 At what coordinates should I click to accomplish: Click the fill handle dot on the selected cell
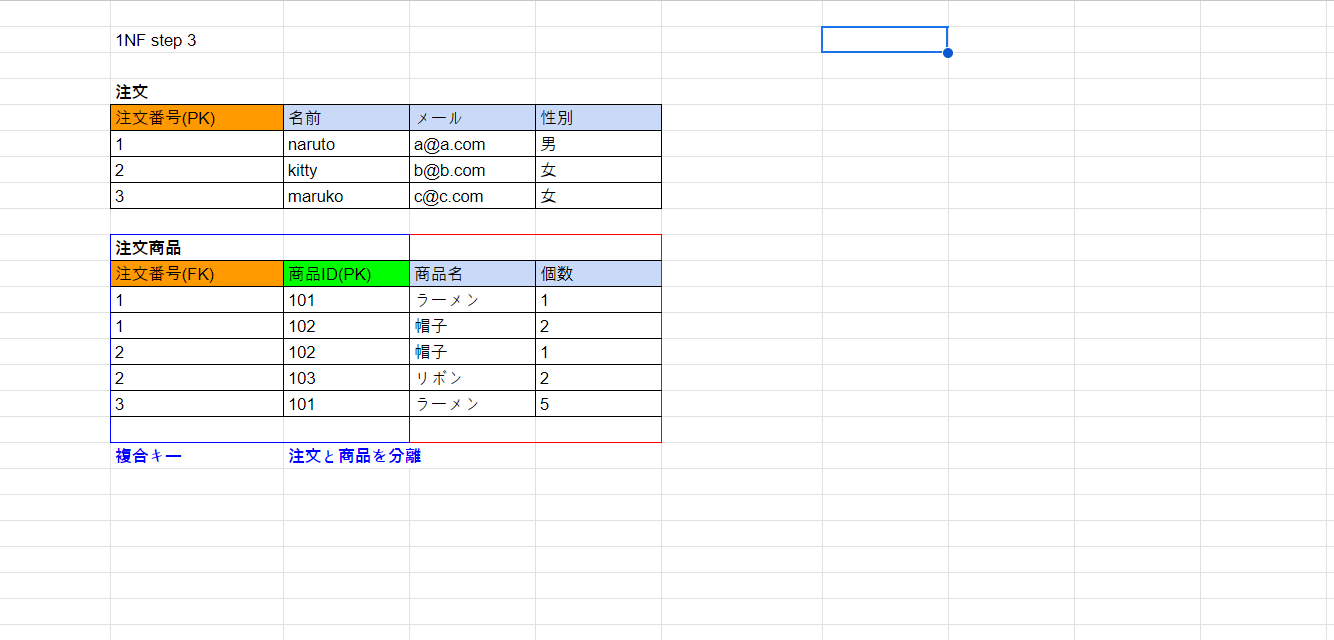(947, 52)
